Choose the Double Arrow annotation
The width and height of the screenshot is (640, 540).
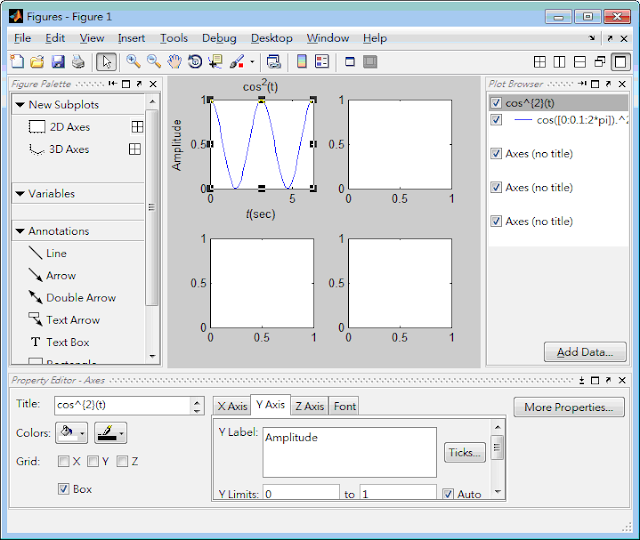click(72, 298)
